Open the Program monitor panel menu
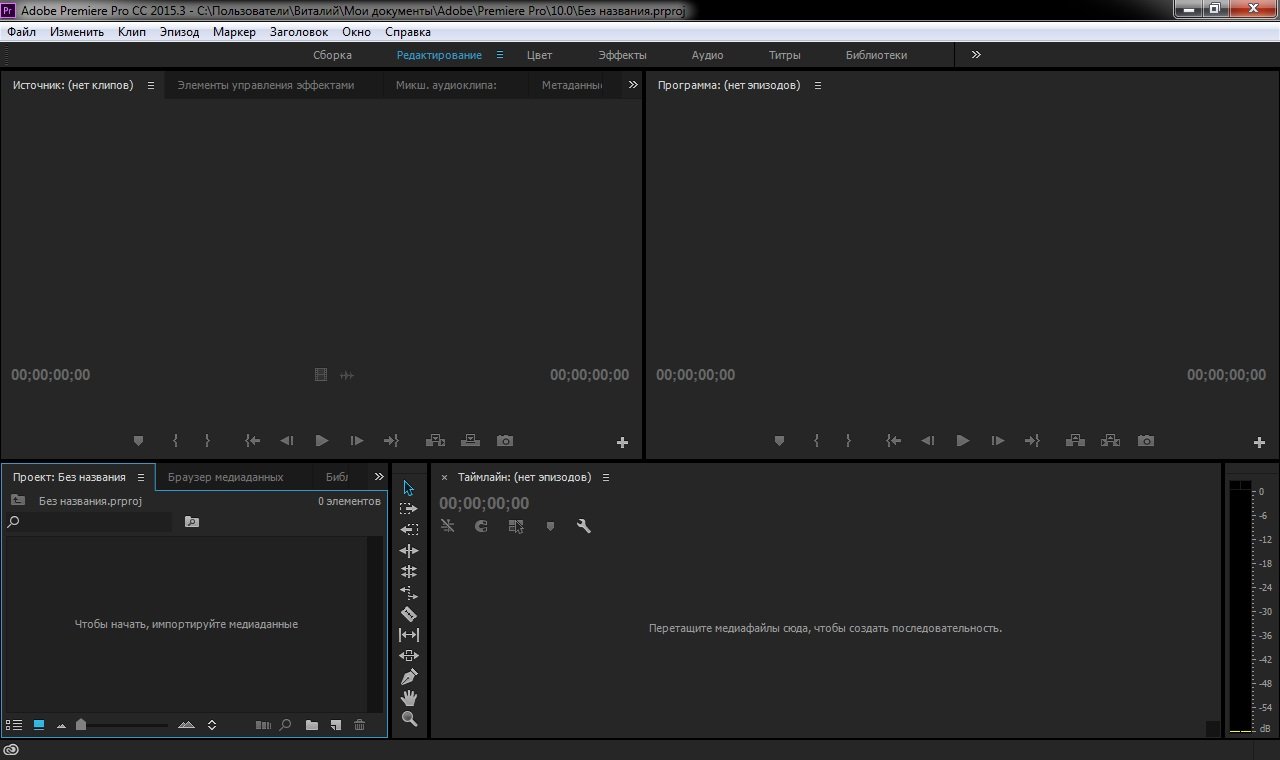 [x=817, y=86]
